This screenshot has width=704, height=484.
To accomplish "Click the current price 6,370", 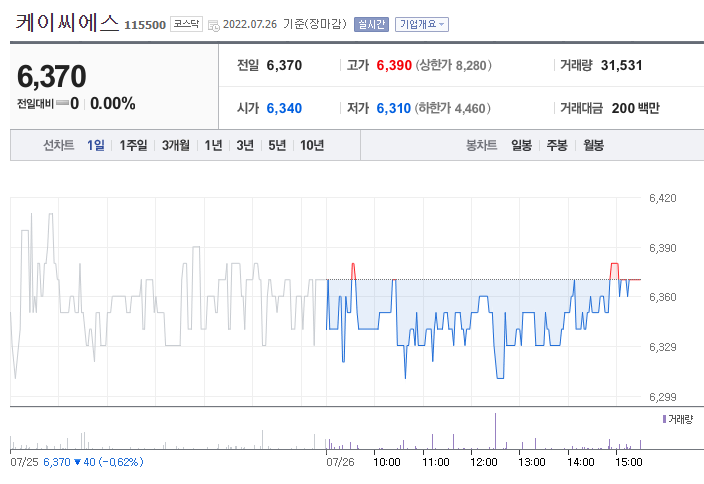I will [52, 76].
